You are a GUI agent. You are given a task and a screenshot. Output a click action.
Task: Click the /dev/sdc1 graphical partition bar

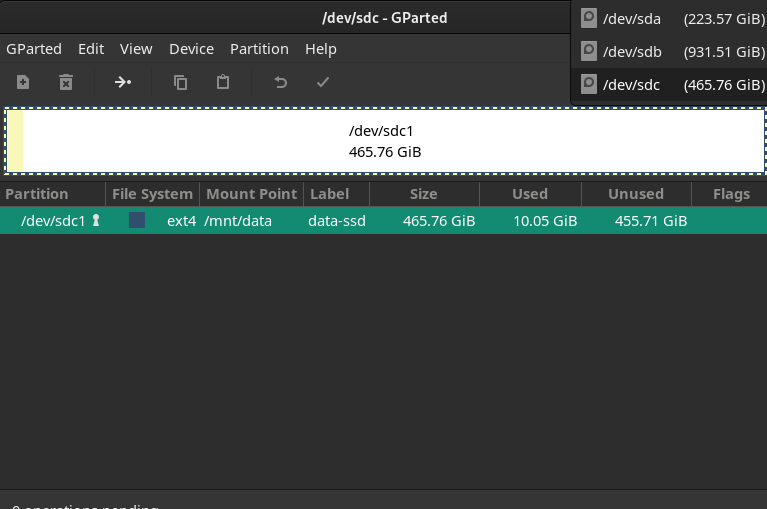tap(385, 141)
